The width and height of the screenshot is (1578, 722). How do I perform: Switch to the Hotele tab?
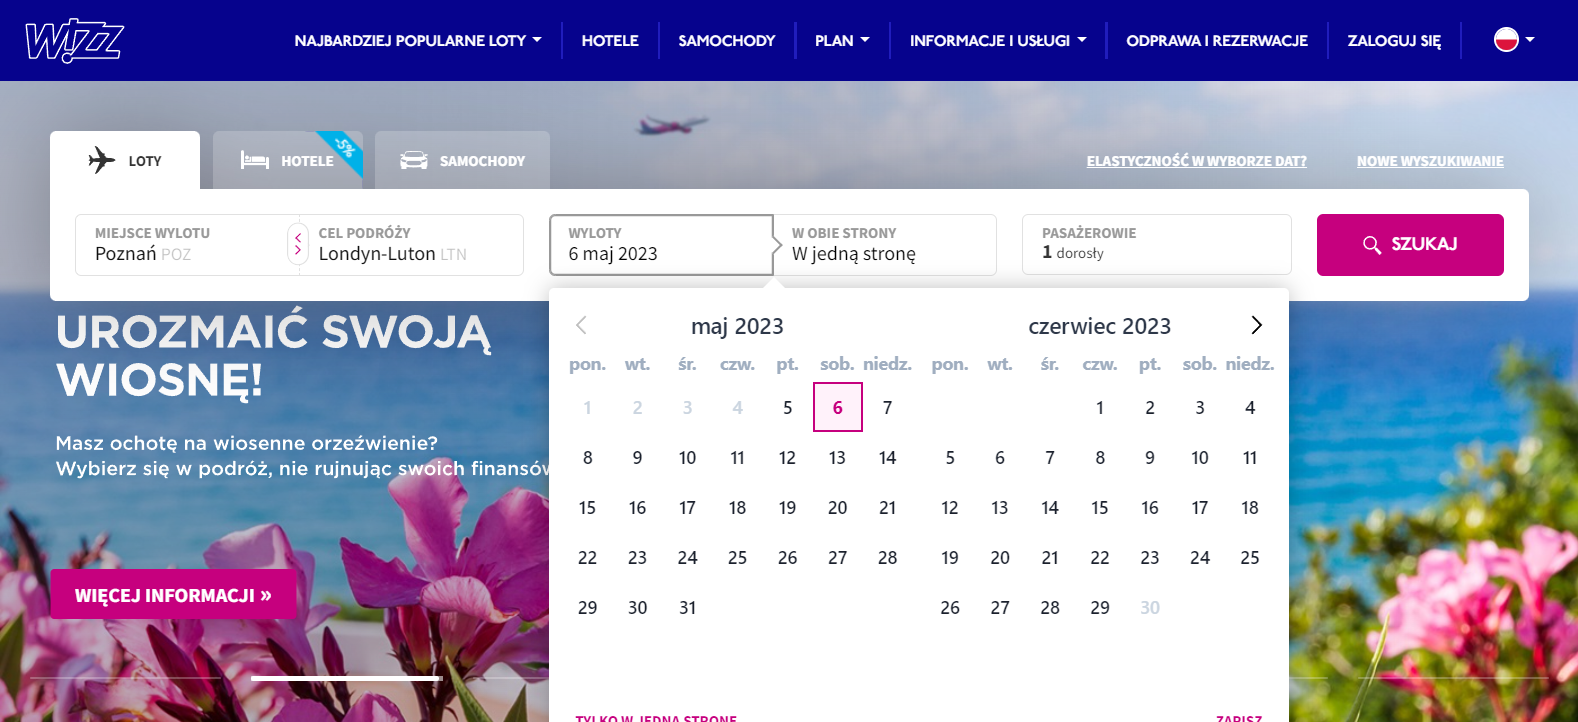pos(288,160)
